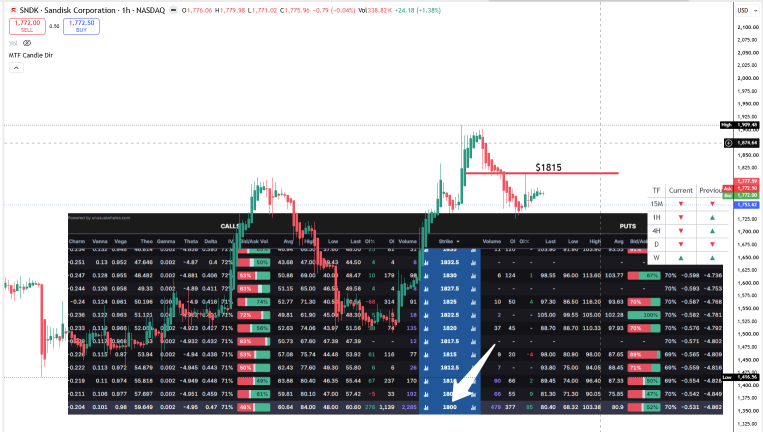The width and height of the screenshot is (763, 432).
Task: Open calls chart icon in 1800 strike row
Action: click(426, 407)
